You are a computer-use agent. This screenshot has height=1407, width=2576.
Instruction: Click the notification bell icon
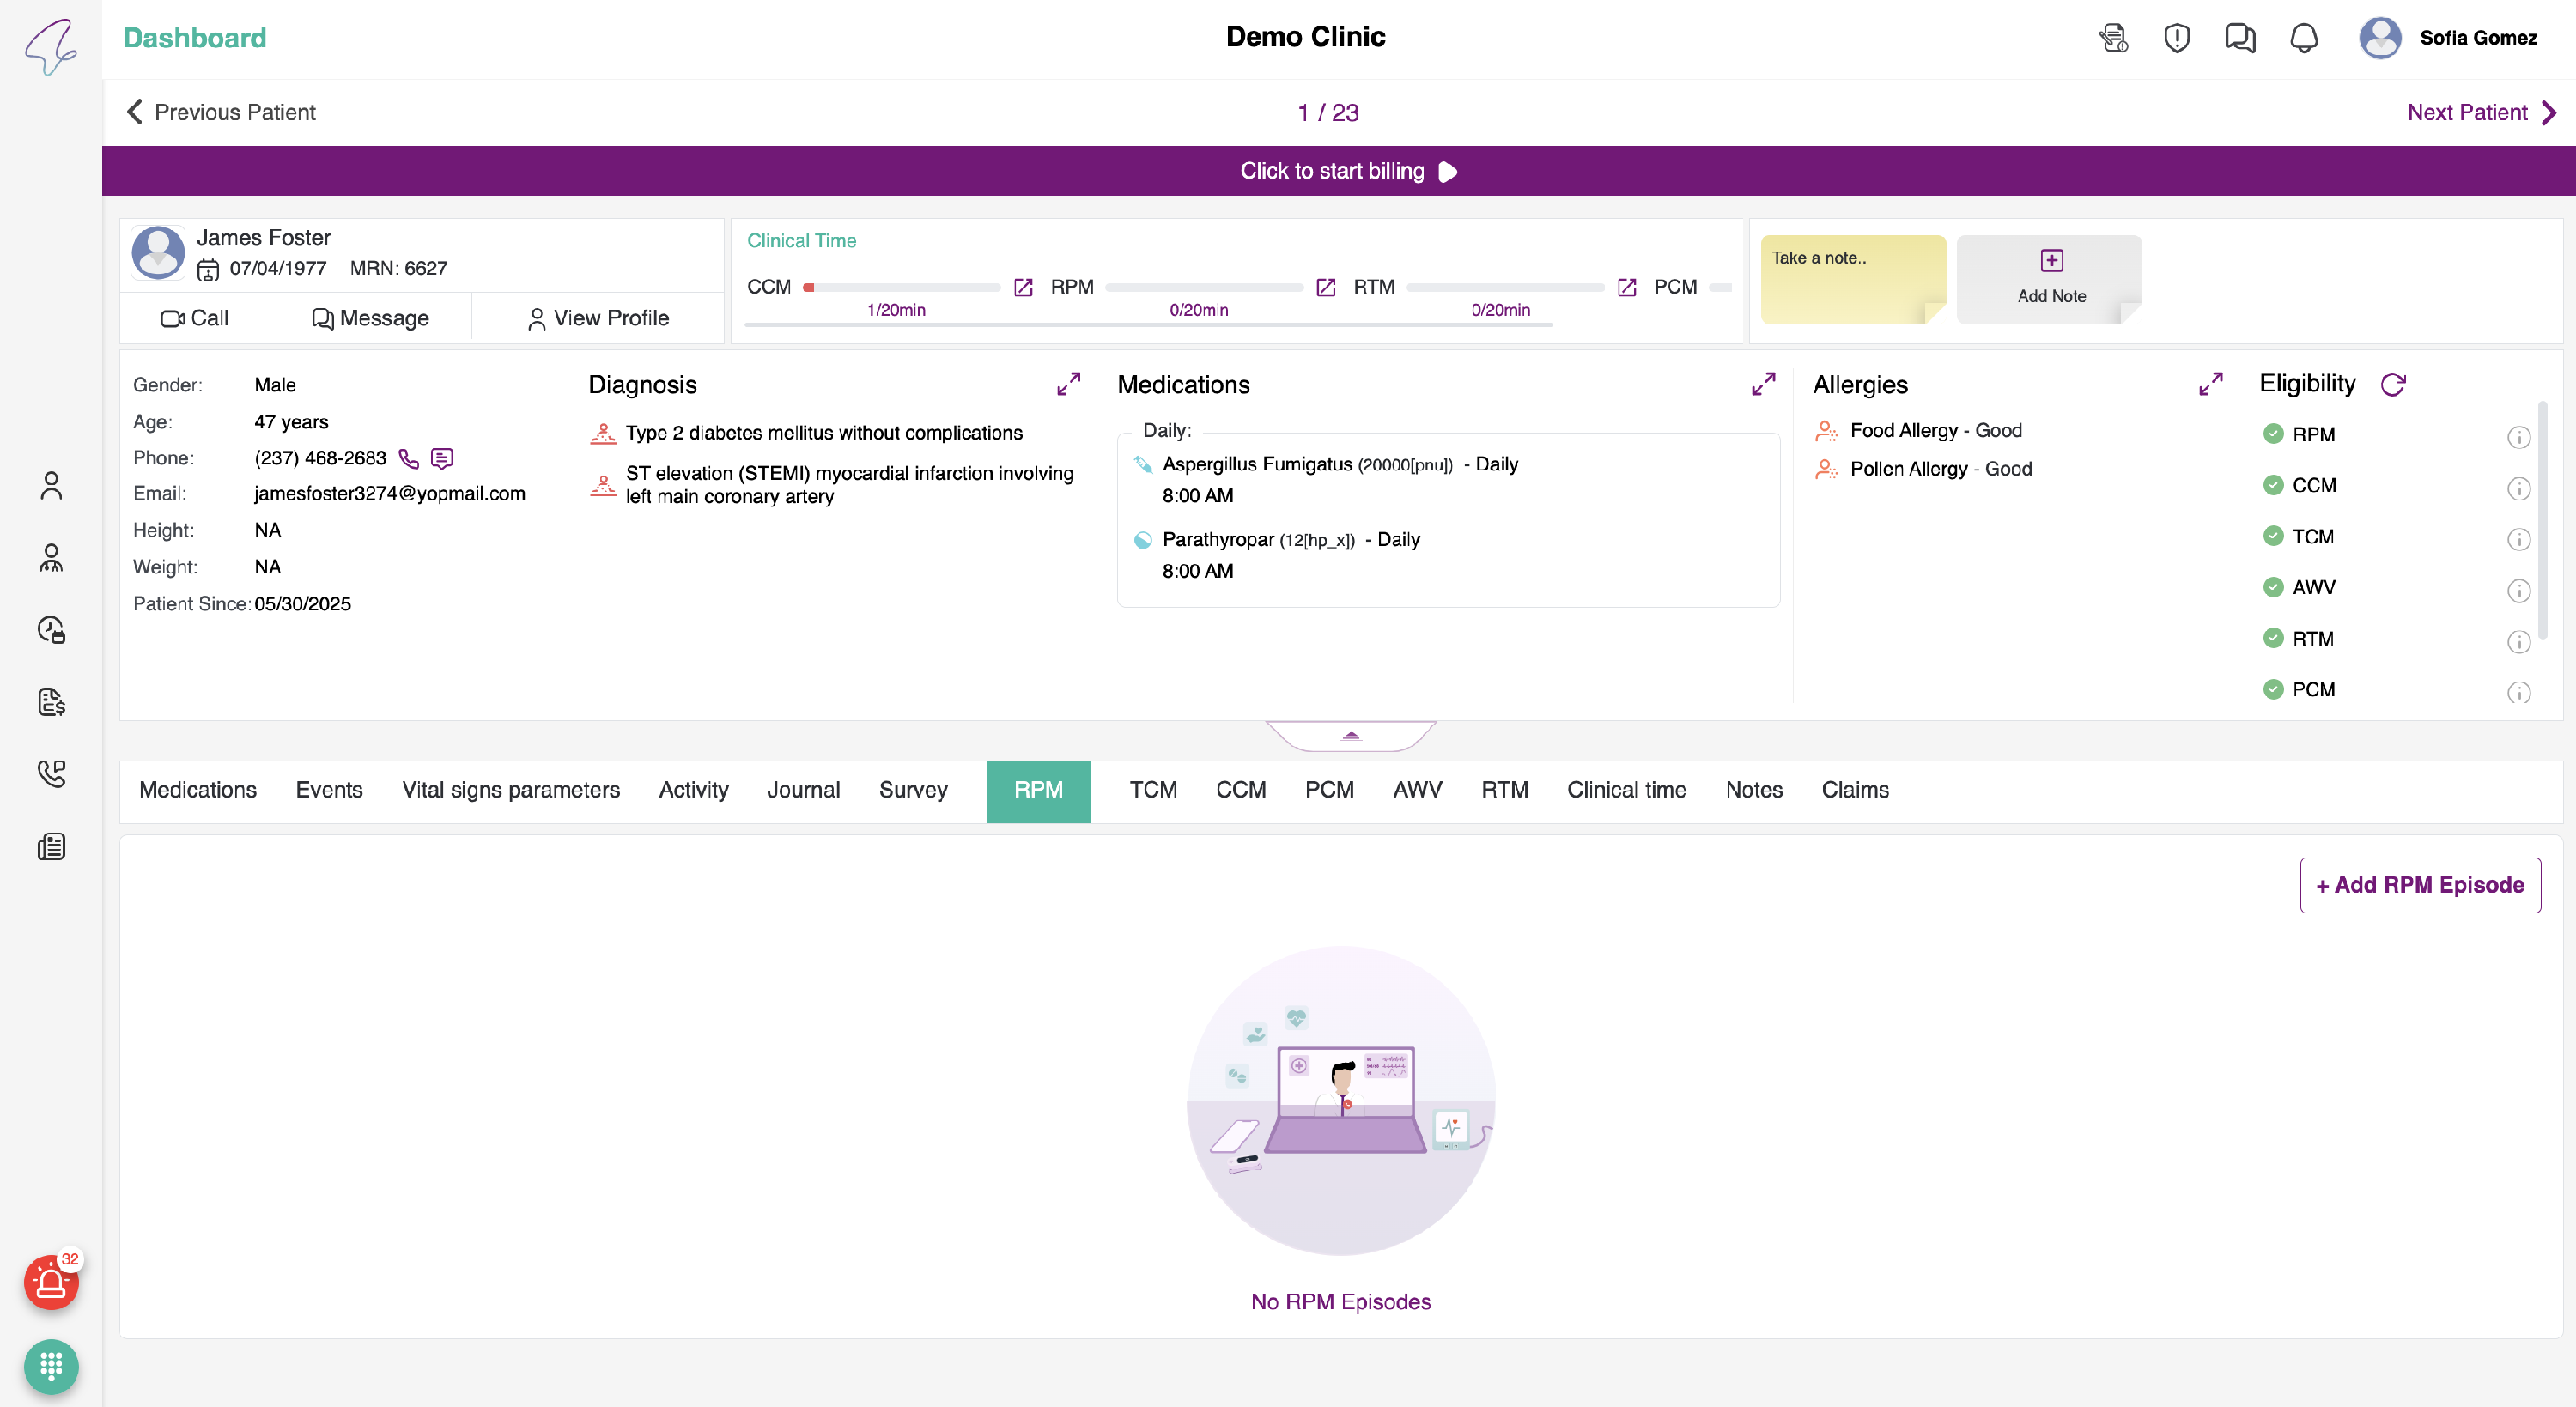[x=2303, y=38]
